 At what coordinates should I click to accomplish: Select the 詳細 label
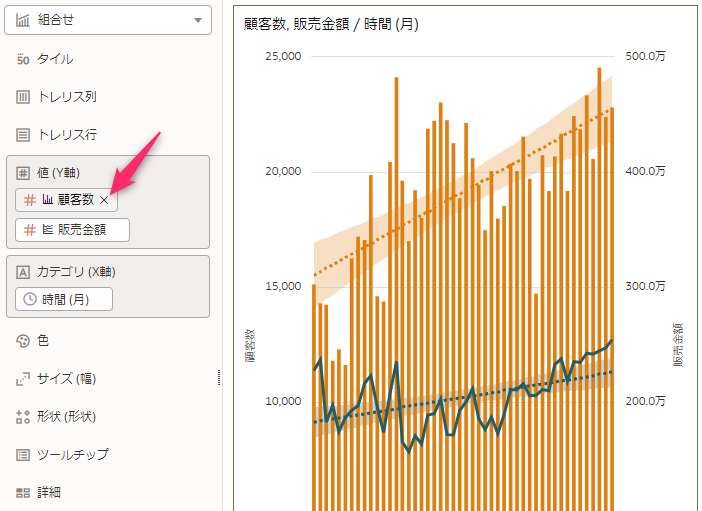tap(49, 493)
